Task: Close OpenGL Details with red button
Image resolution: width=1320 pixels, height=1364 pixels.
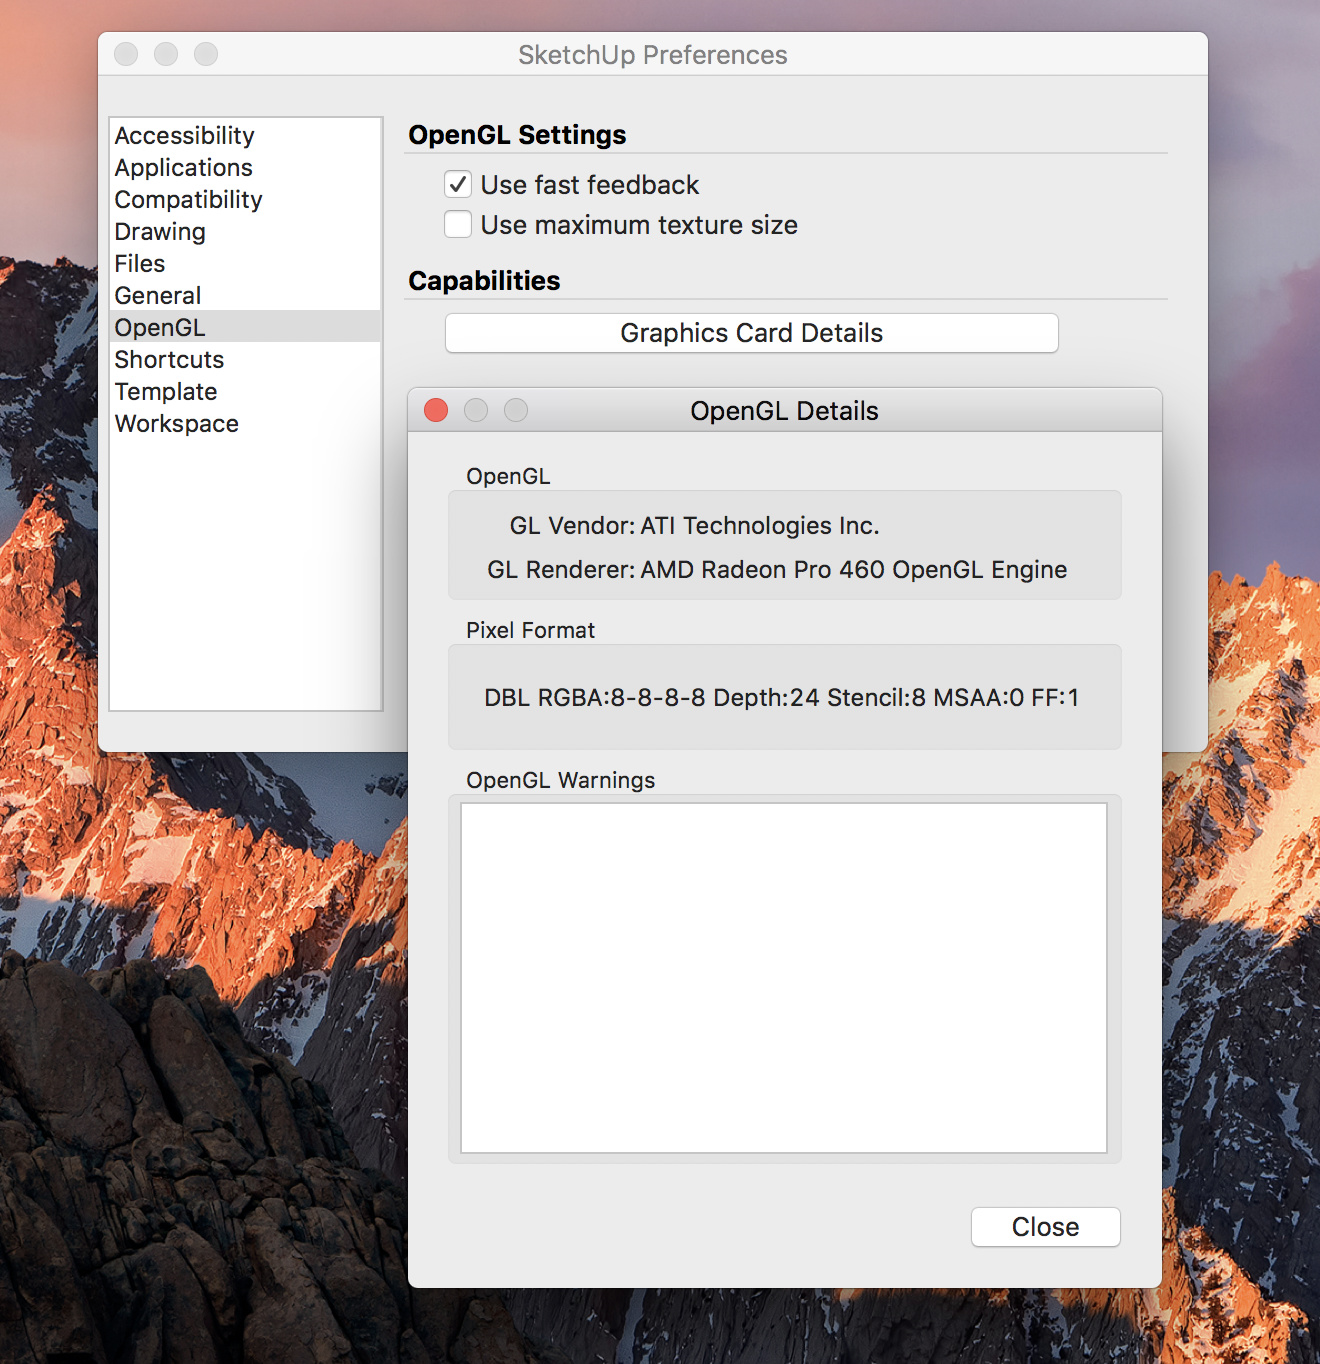Action: 436,410
